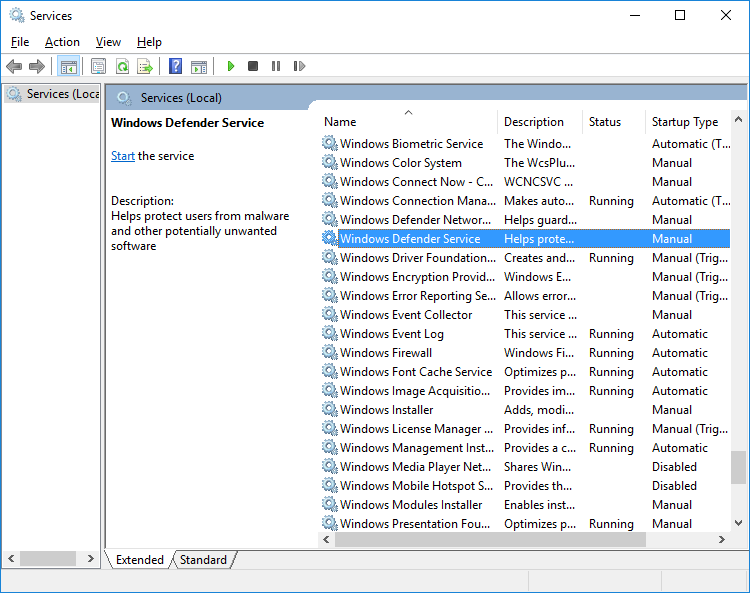Click the Stop Service toolbar icon

[x=253, y=66]
